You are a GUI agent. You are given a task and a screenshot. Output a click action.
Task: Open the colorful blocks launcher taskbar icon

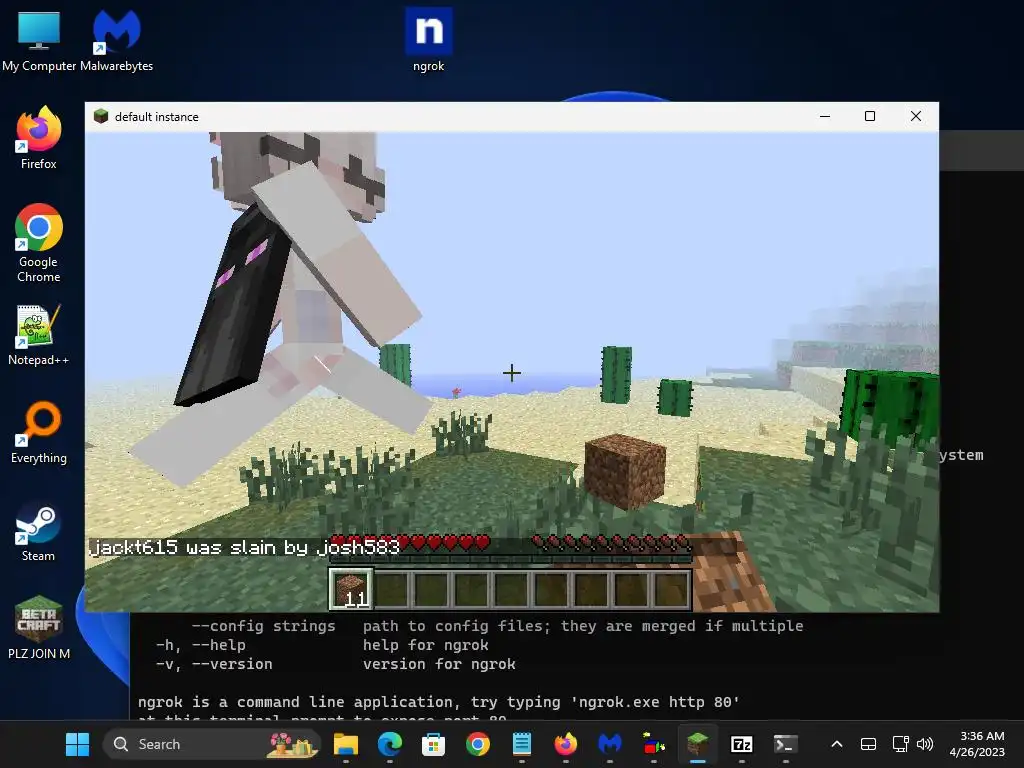pyautogui.click(x=654, y=744)
